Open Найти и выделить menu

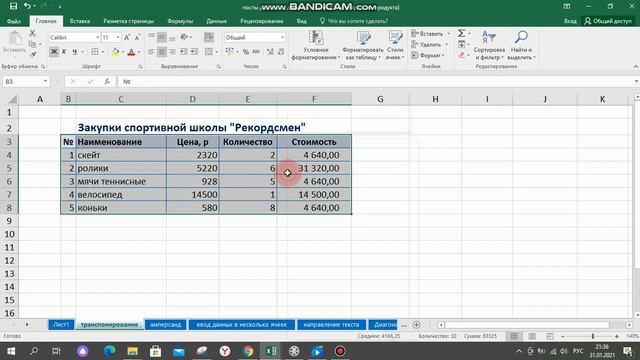pyautogui.click(x=521, y=45)
